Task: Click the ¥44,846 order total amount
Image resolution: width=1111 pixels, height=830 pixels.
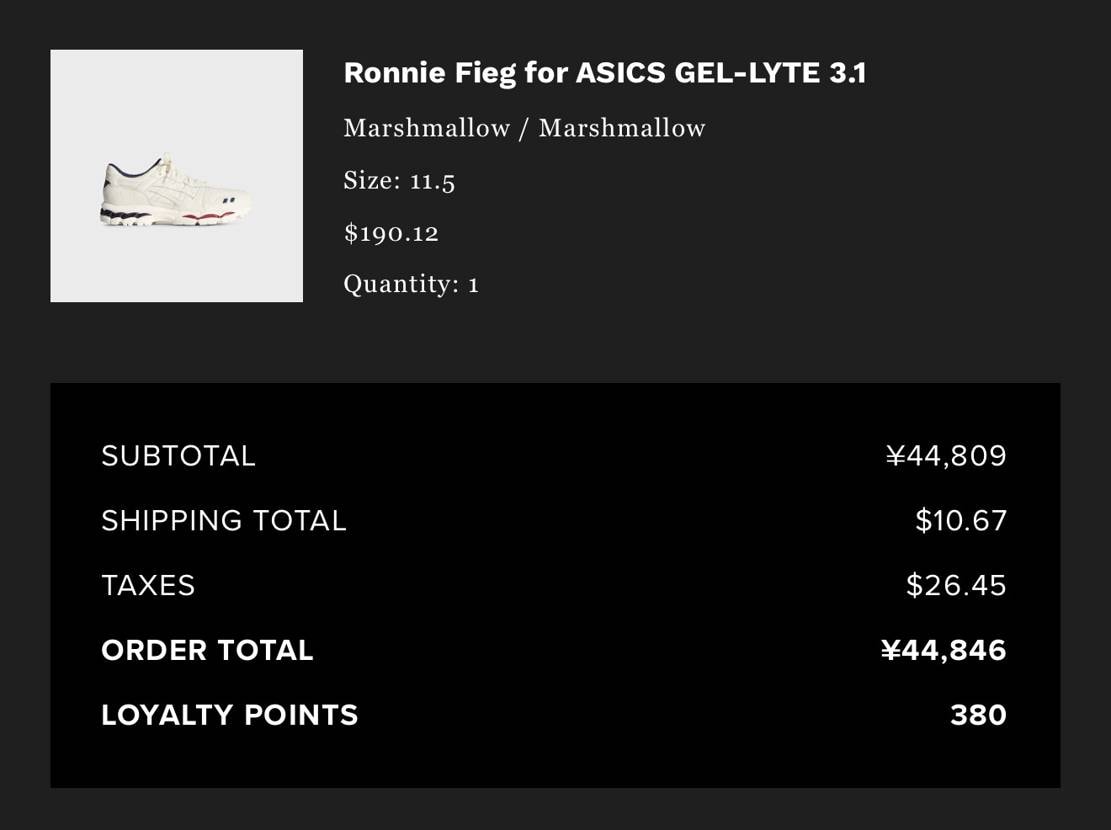Action: (x=943, y=651)
